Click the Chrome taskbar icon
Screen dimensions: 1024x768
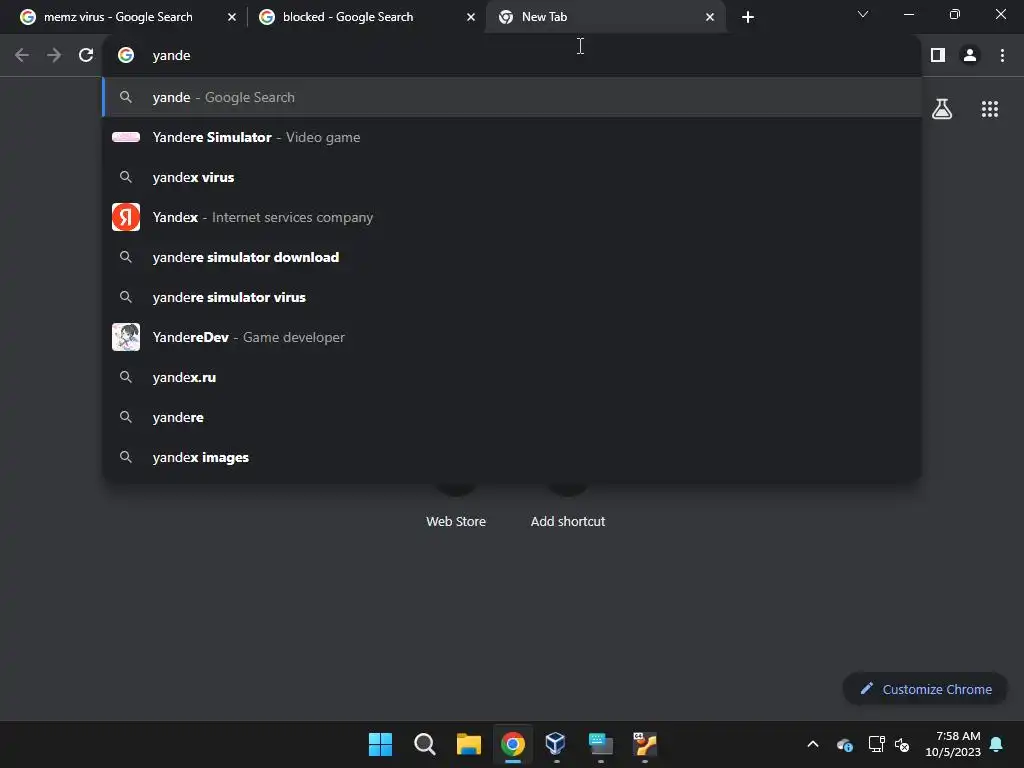[513, 744]
